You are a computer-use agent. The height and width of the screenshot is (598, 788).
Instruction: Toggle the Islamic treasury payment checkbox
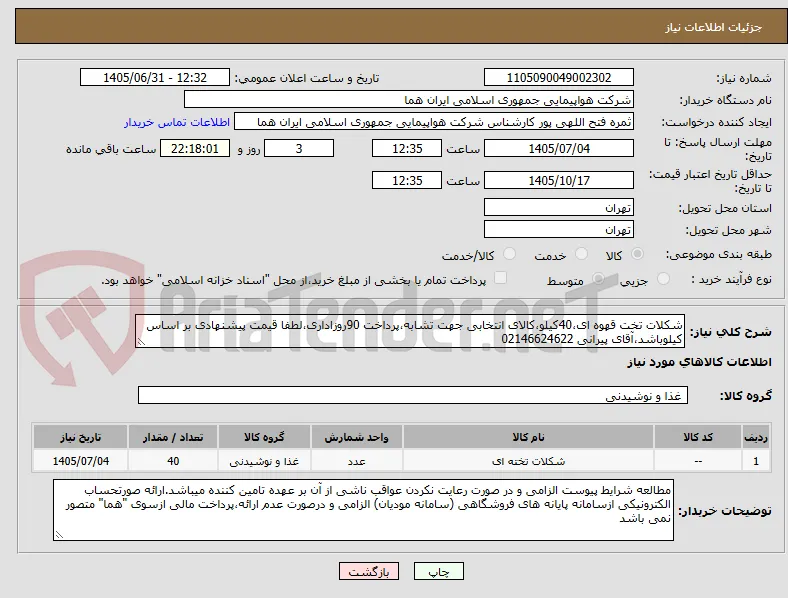[x=501, y=278]
